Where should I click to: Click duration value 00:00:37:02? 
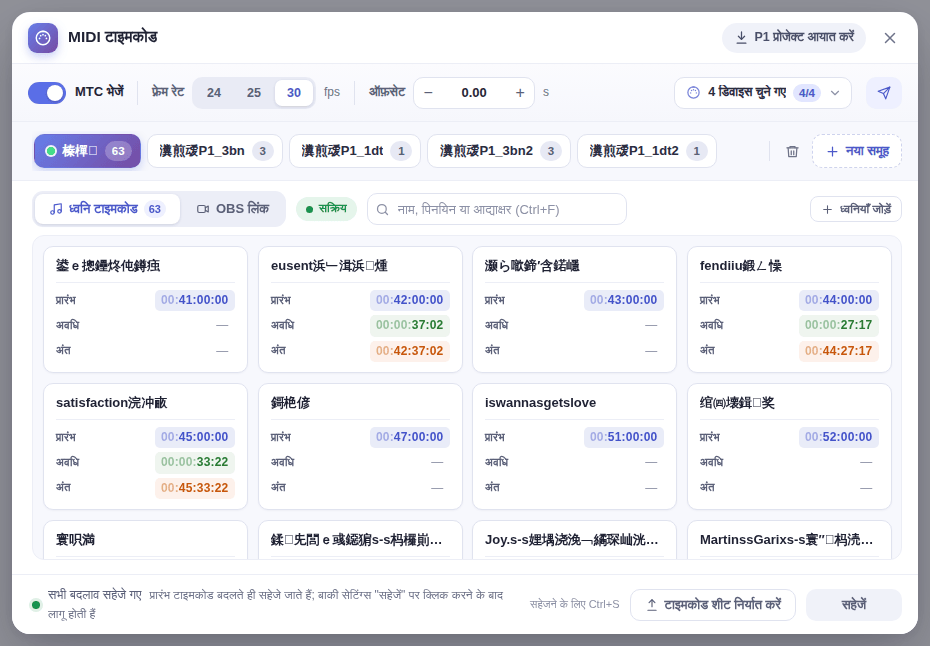coord(410,325)
